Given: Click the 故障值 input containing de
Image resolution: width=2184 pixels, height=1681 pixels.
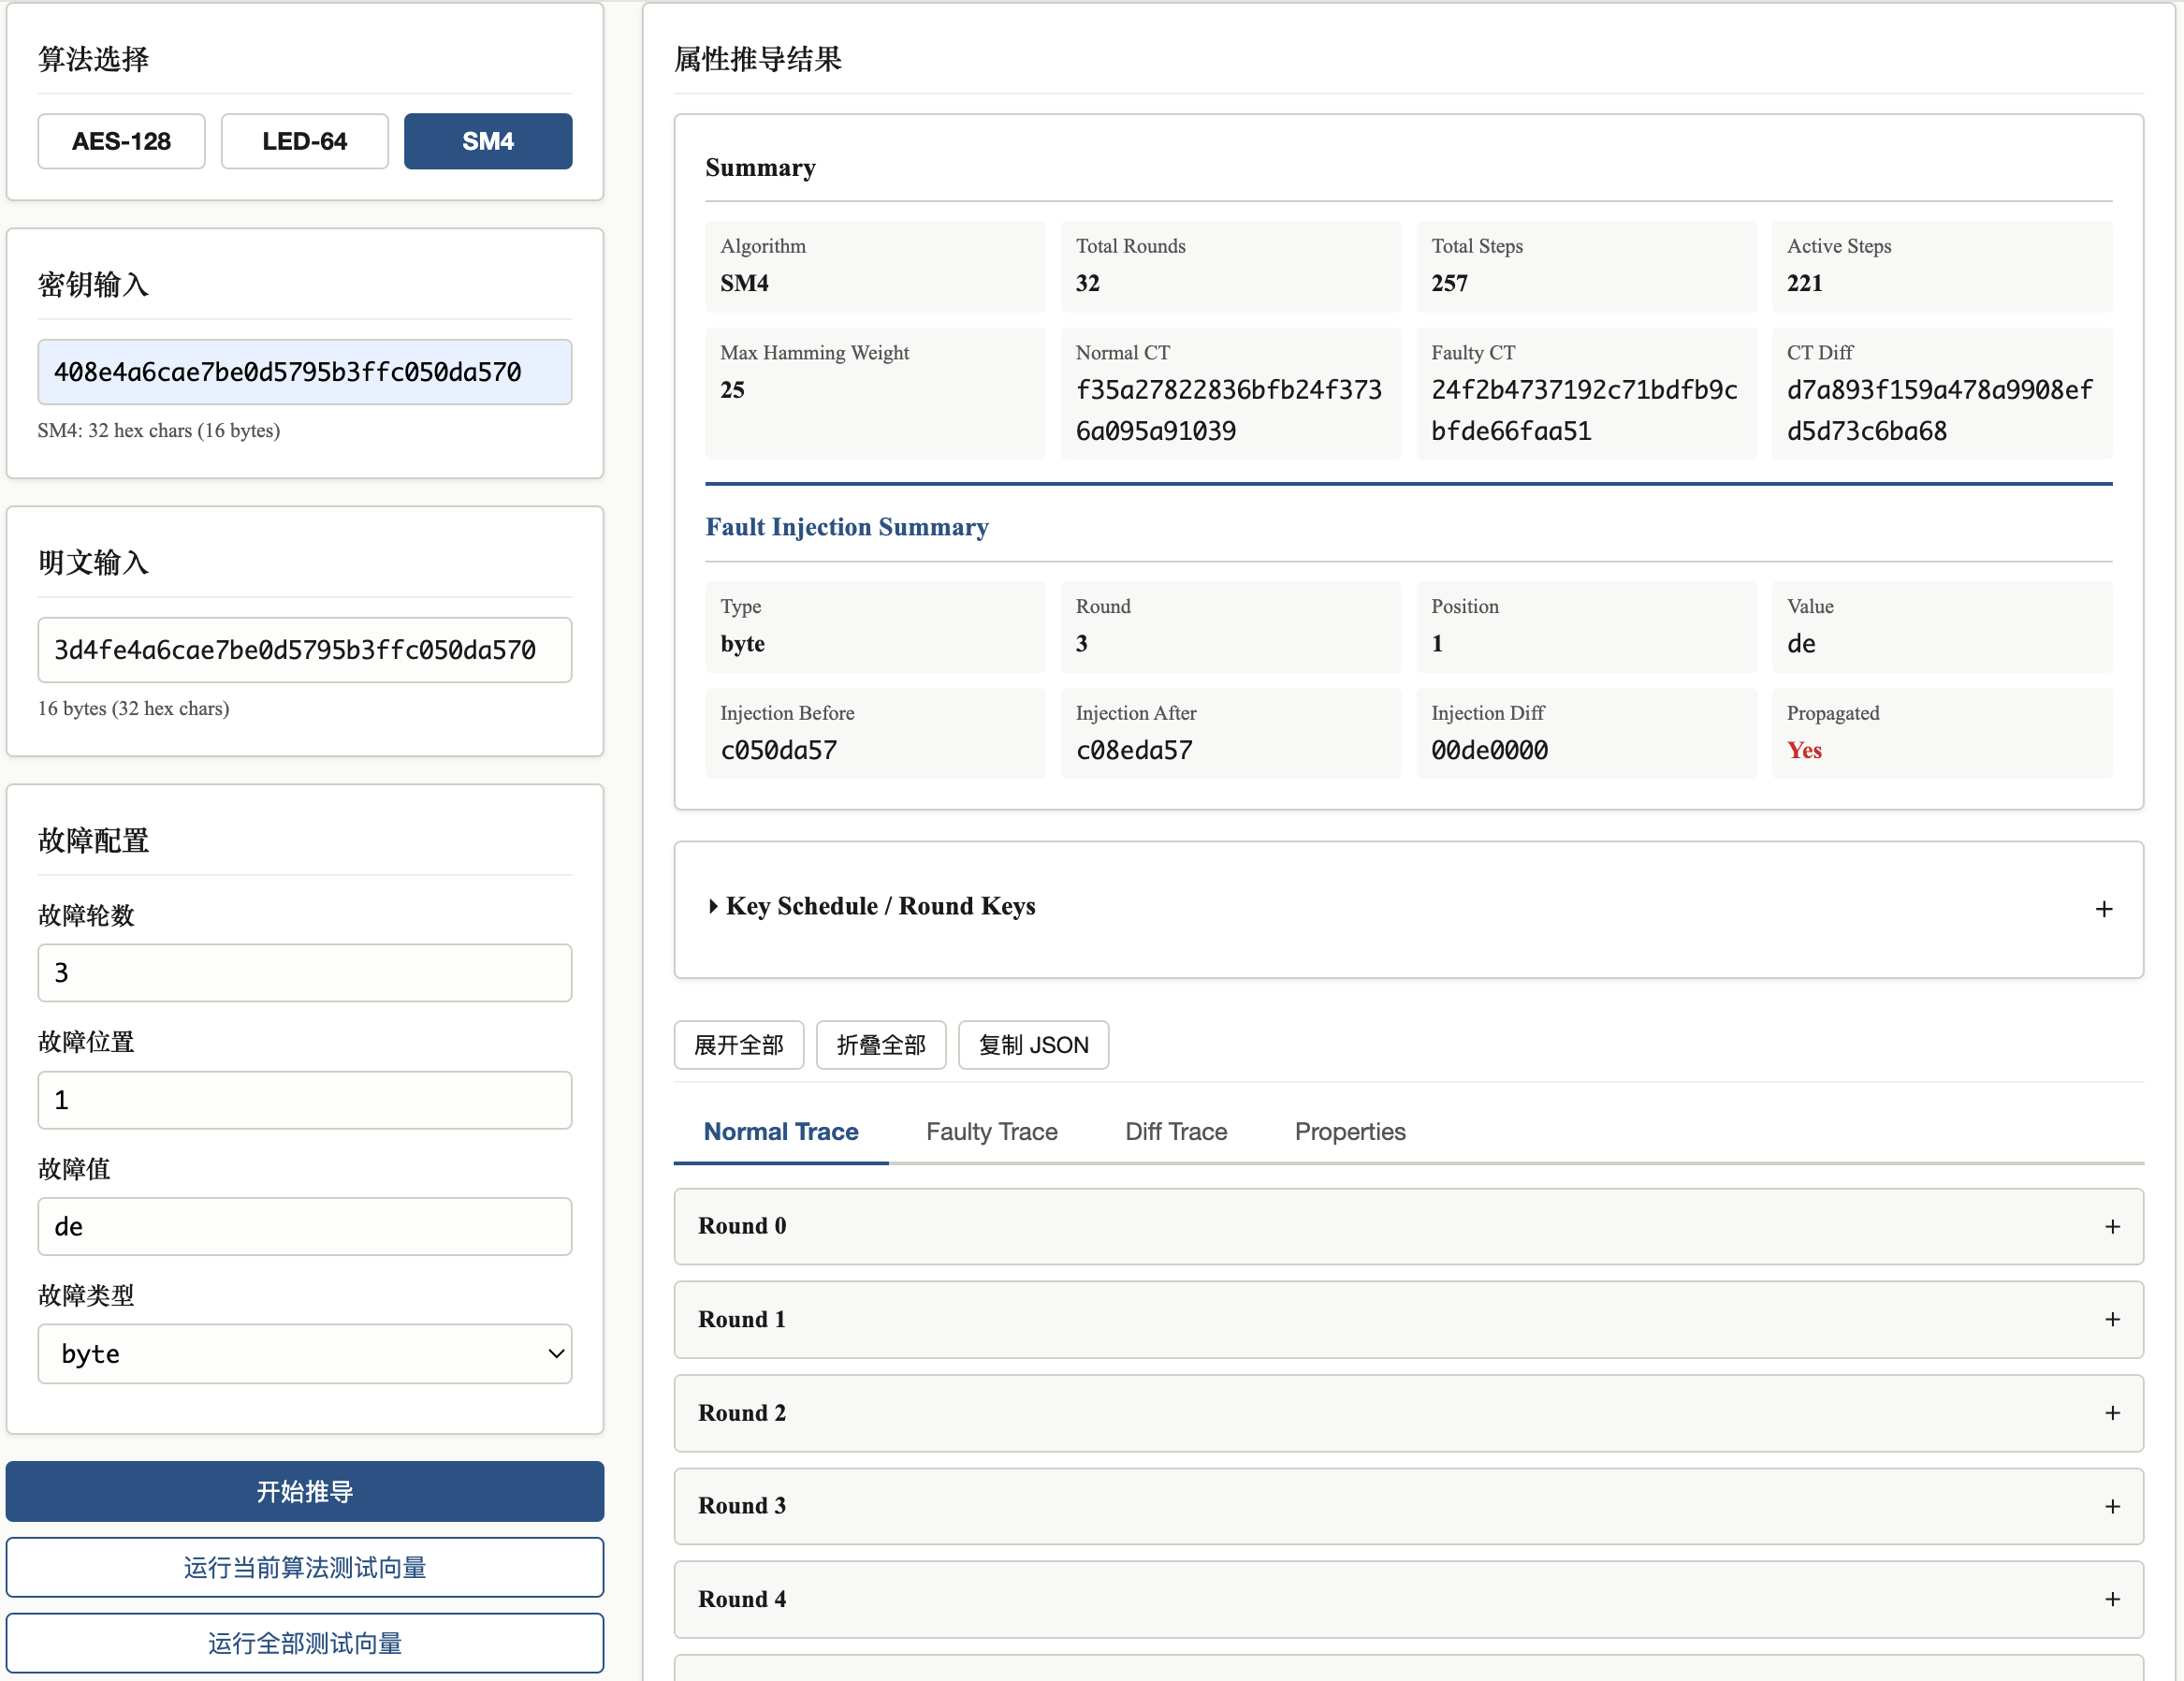Looking at the screenshot, I should [x=304, y=1226].
